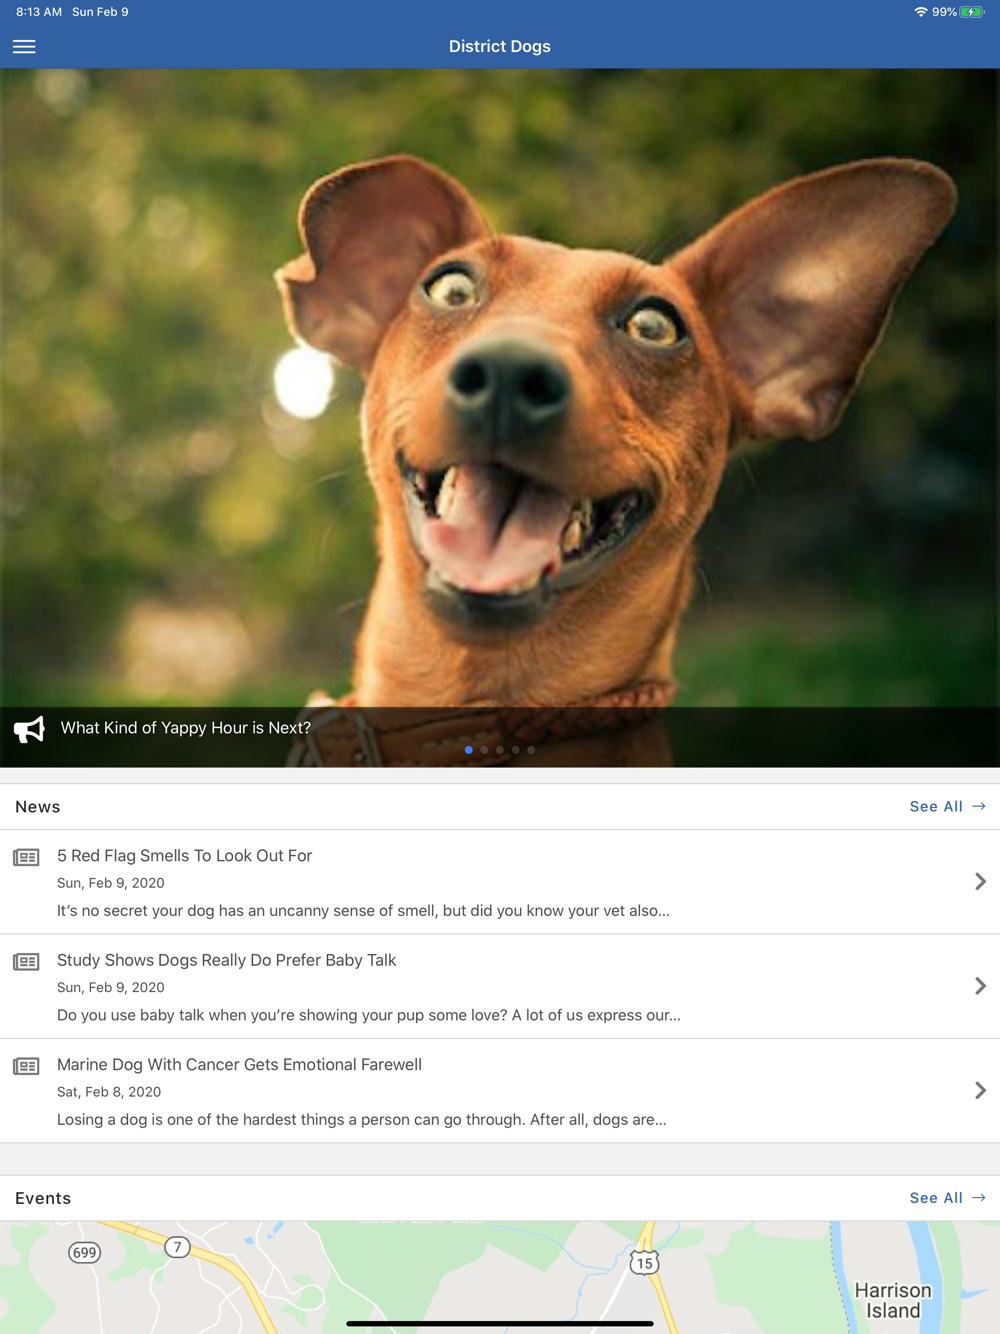Select the fifth carousel page dot

pos(531,750)
